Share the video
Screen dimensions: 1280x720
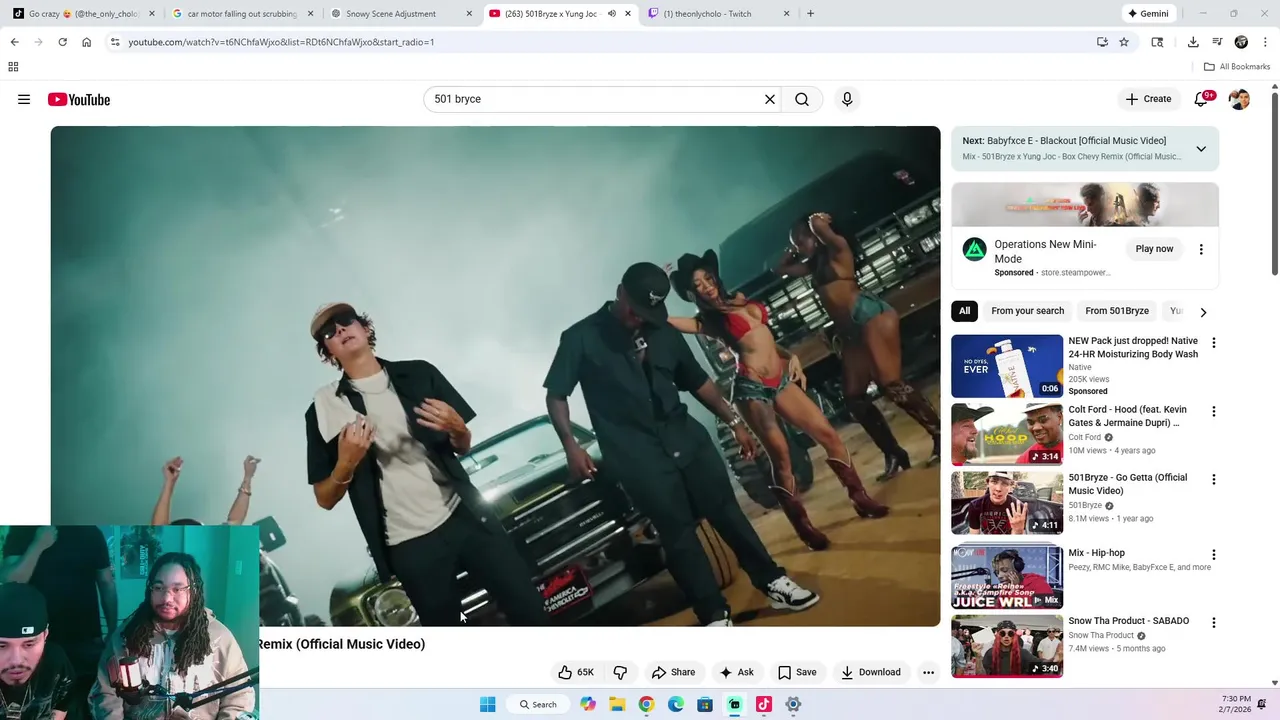coord(673,672)
